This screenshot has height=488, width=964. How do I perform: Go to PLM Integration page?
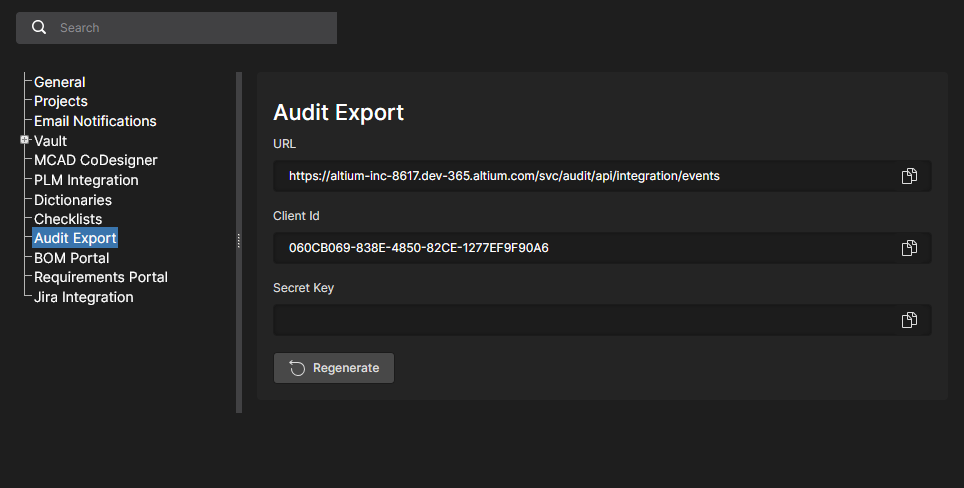coord(86,180)
